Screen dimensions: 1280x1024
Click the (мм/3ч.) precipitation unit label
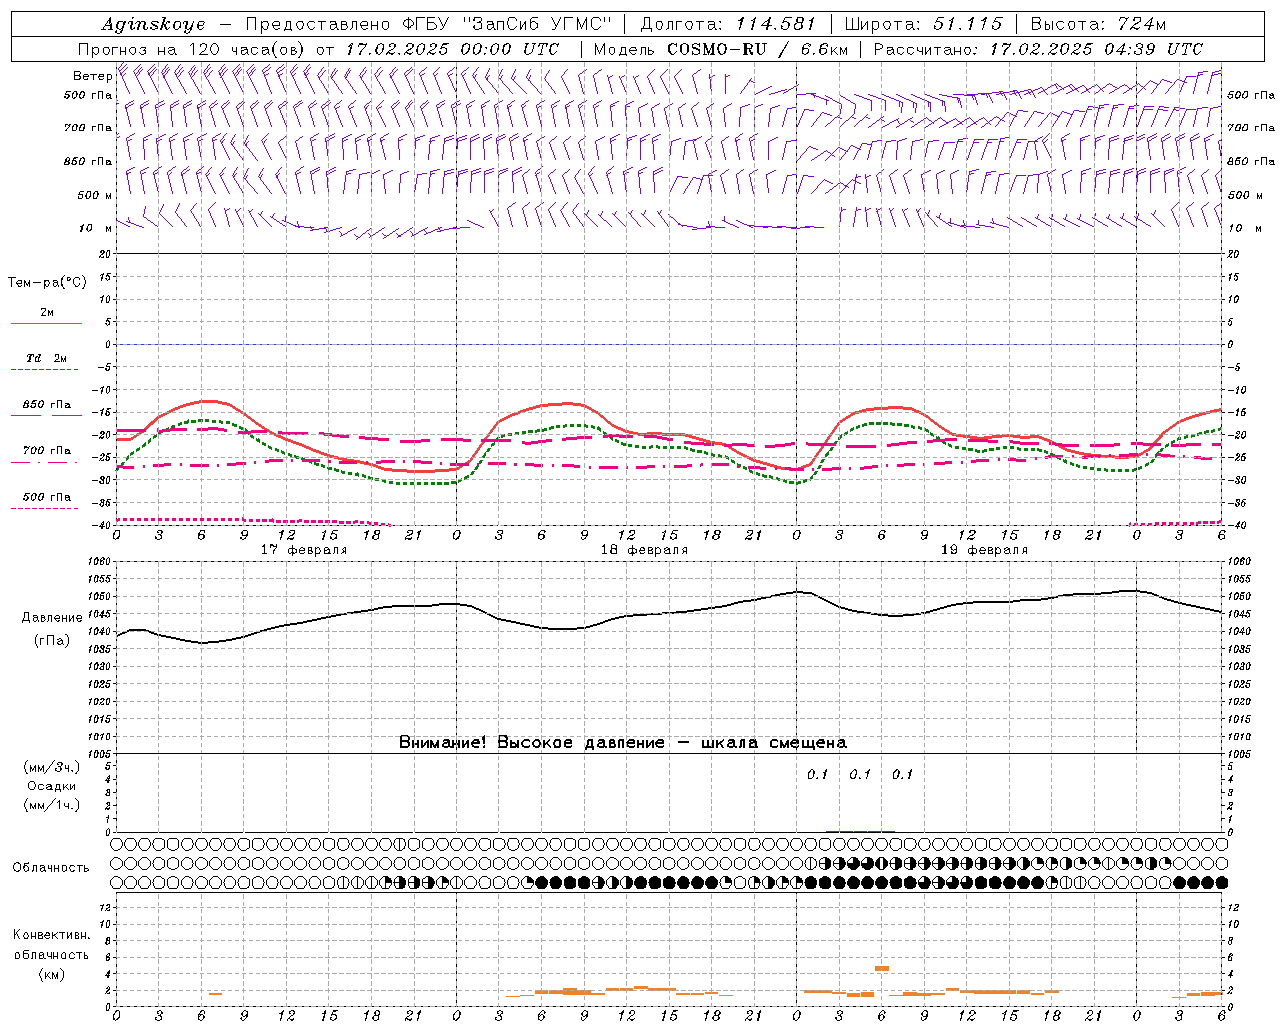[x=50, y=767]
